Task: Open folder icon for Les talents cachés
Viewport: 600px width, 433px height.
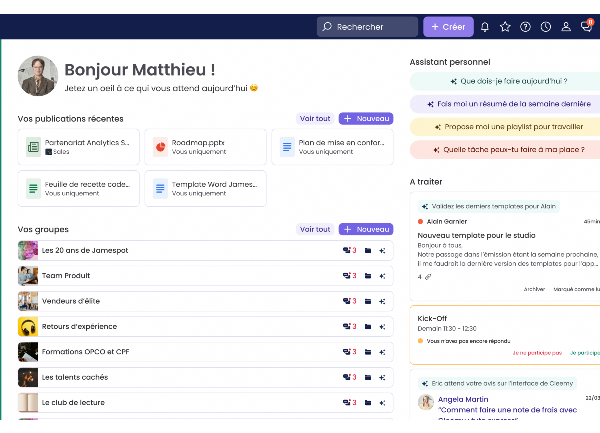Action: tap(368, 378)
